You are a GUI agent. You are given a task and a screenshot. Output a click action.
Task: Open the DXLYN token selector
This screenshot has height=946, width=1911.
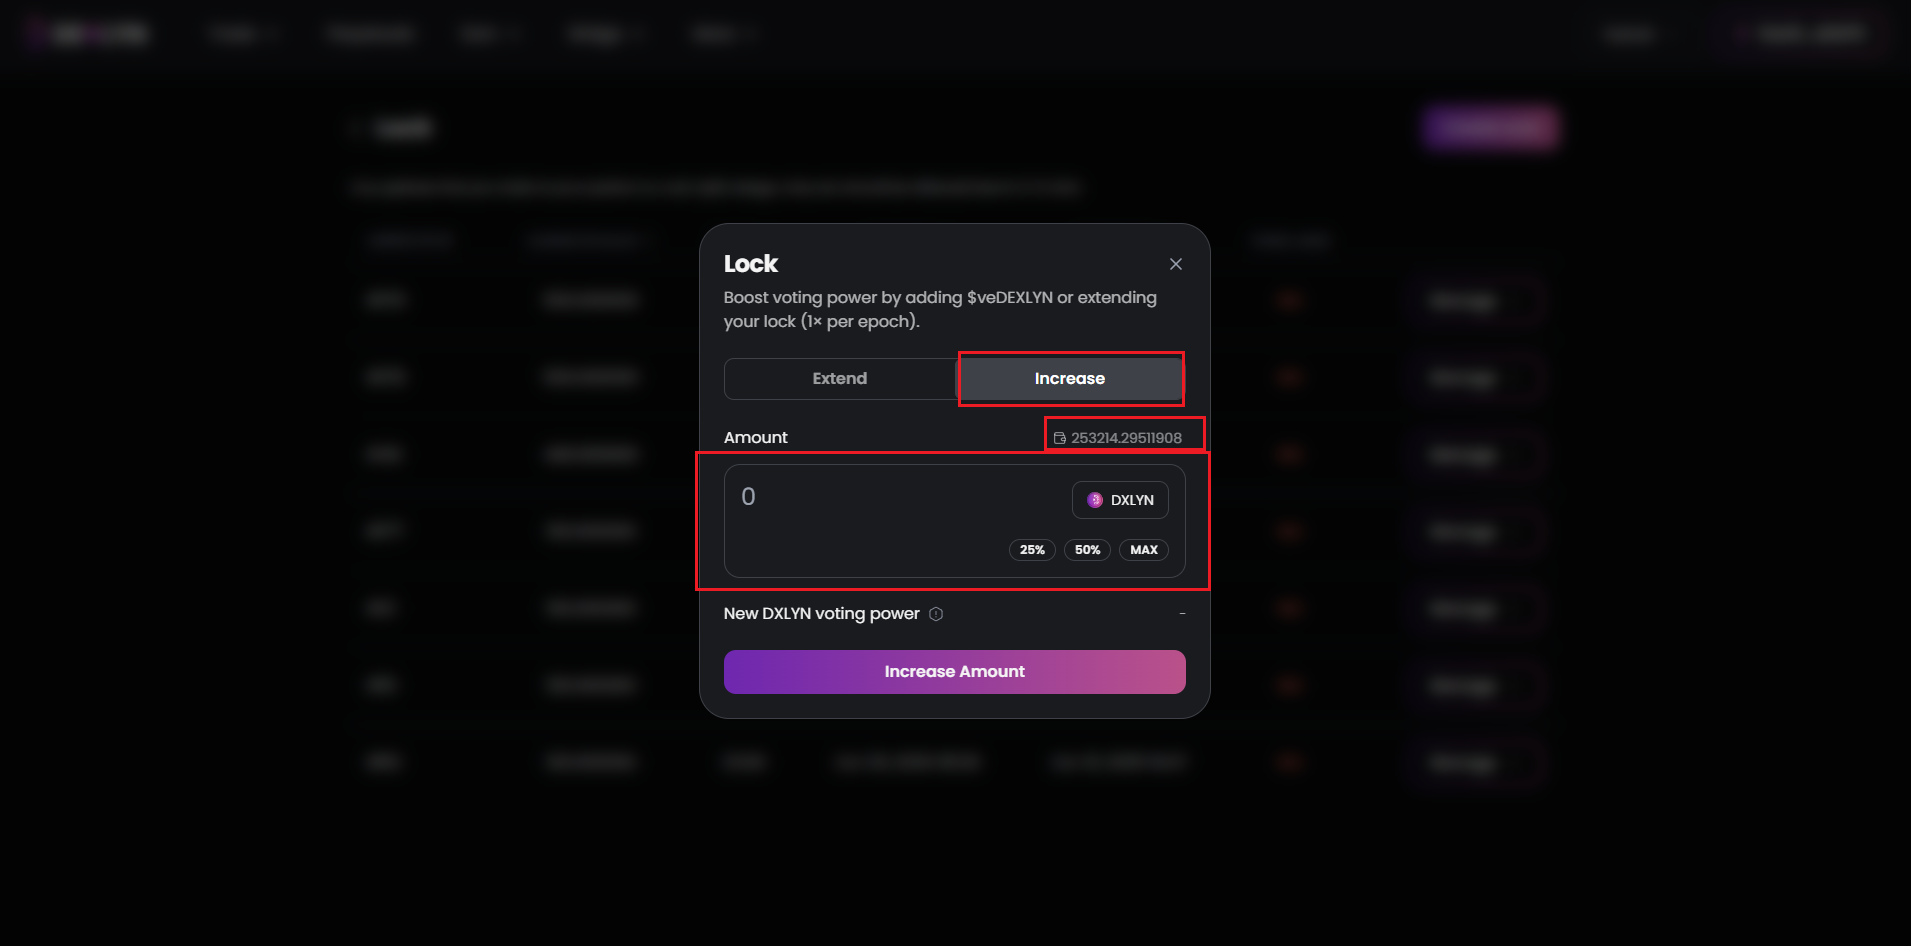[x=1121, y=500]
